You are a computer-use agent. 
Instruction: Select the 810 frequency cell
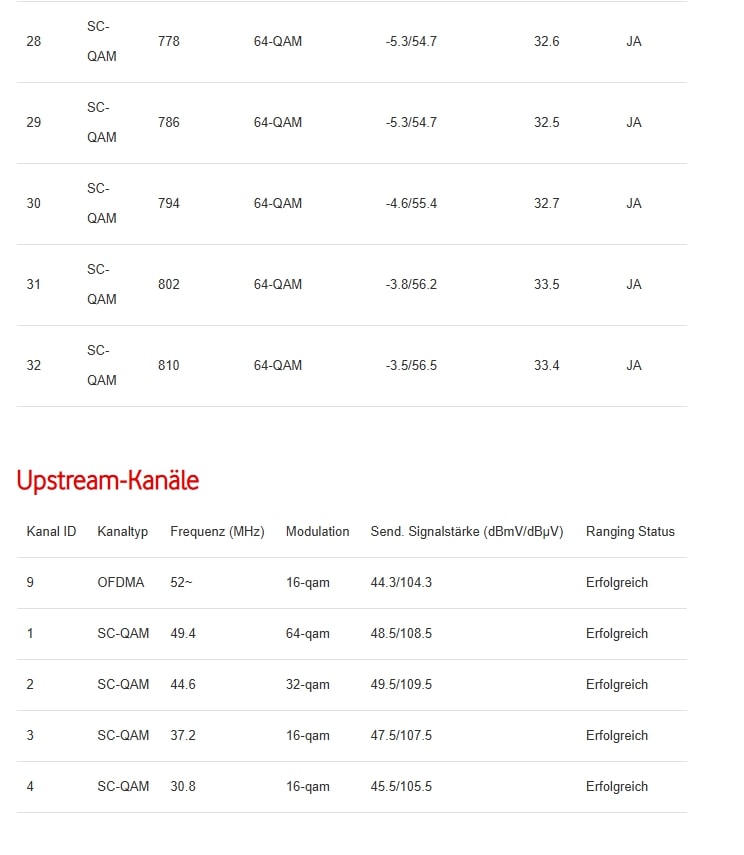(x=169, y=366)
